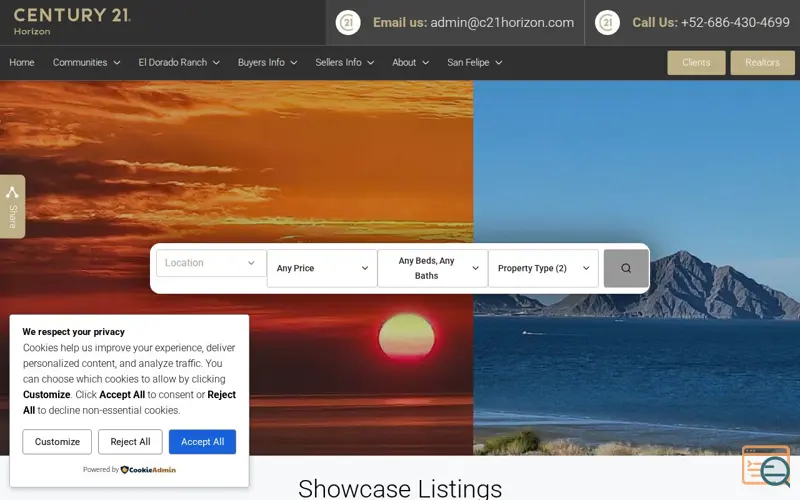
Task: Click the C21 seal beside Email us
Action: [x=348, y=22]
